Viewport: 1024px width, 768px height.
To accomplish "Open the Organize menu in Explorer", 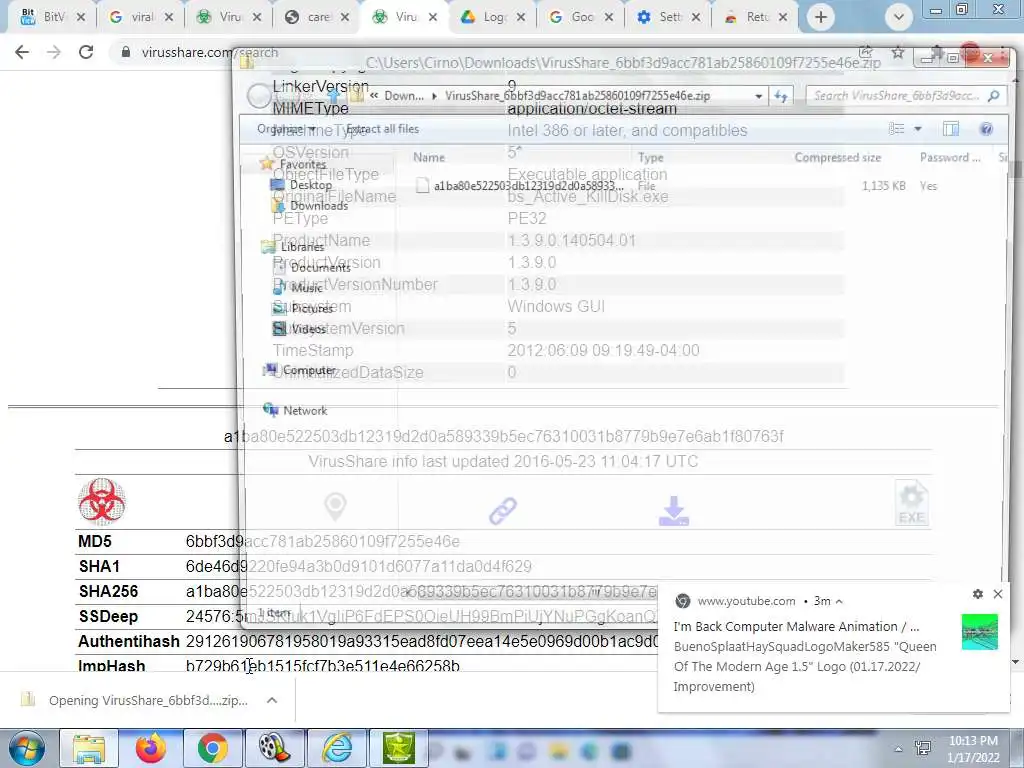I will [285, 129].
